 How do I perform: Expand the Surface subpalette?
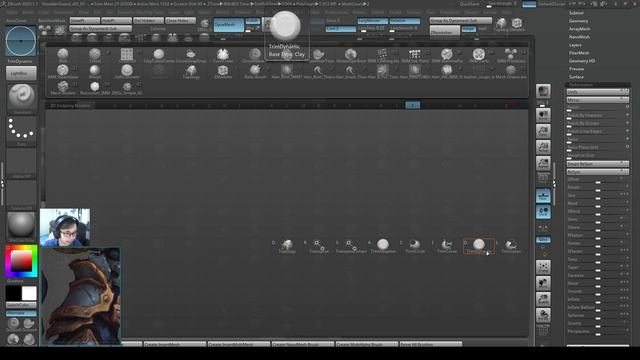(x=576, y=77)
